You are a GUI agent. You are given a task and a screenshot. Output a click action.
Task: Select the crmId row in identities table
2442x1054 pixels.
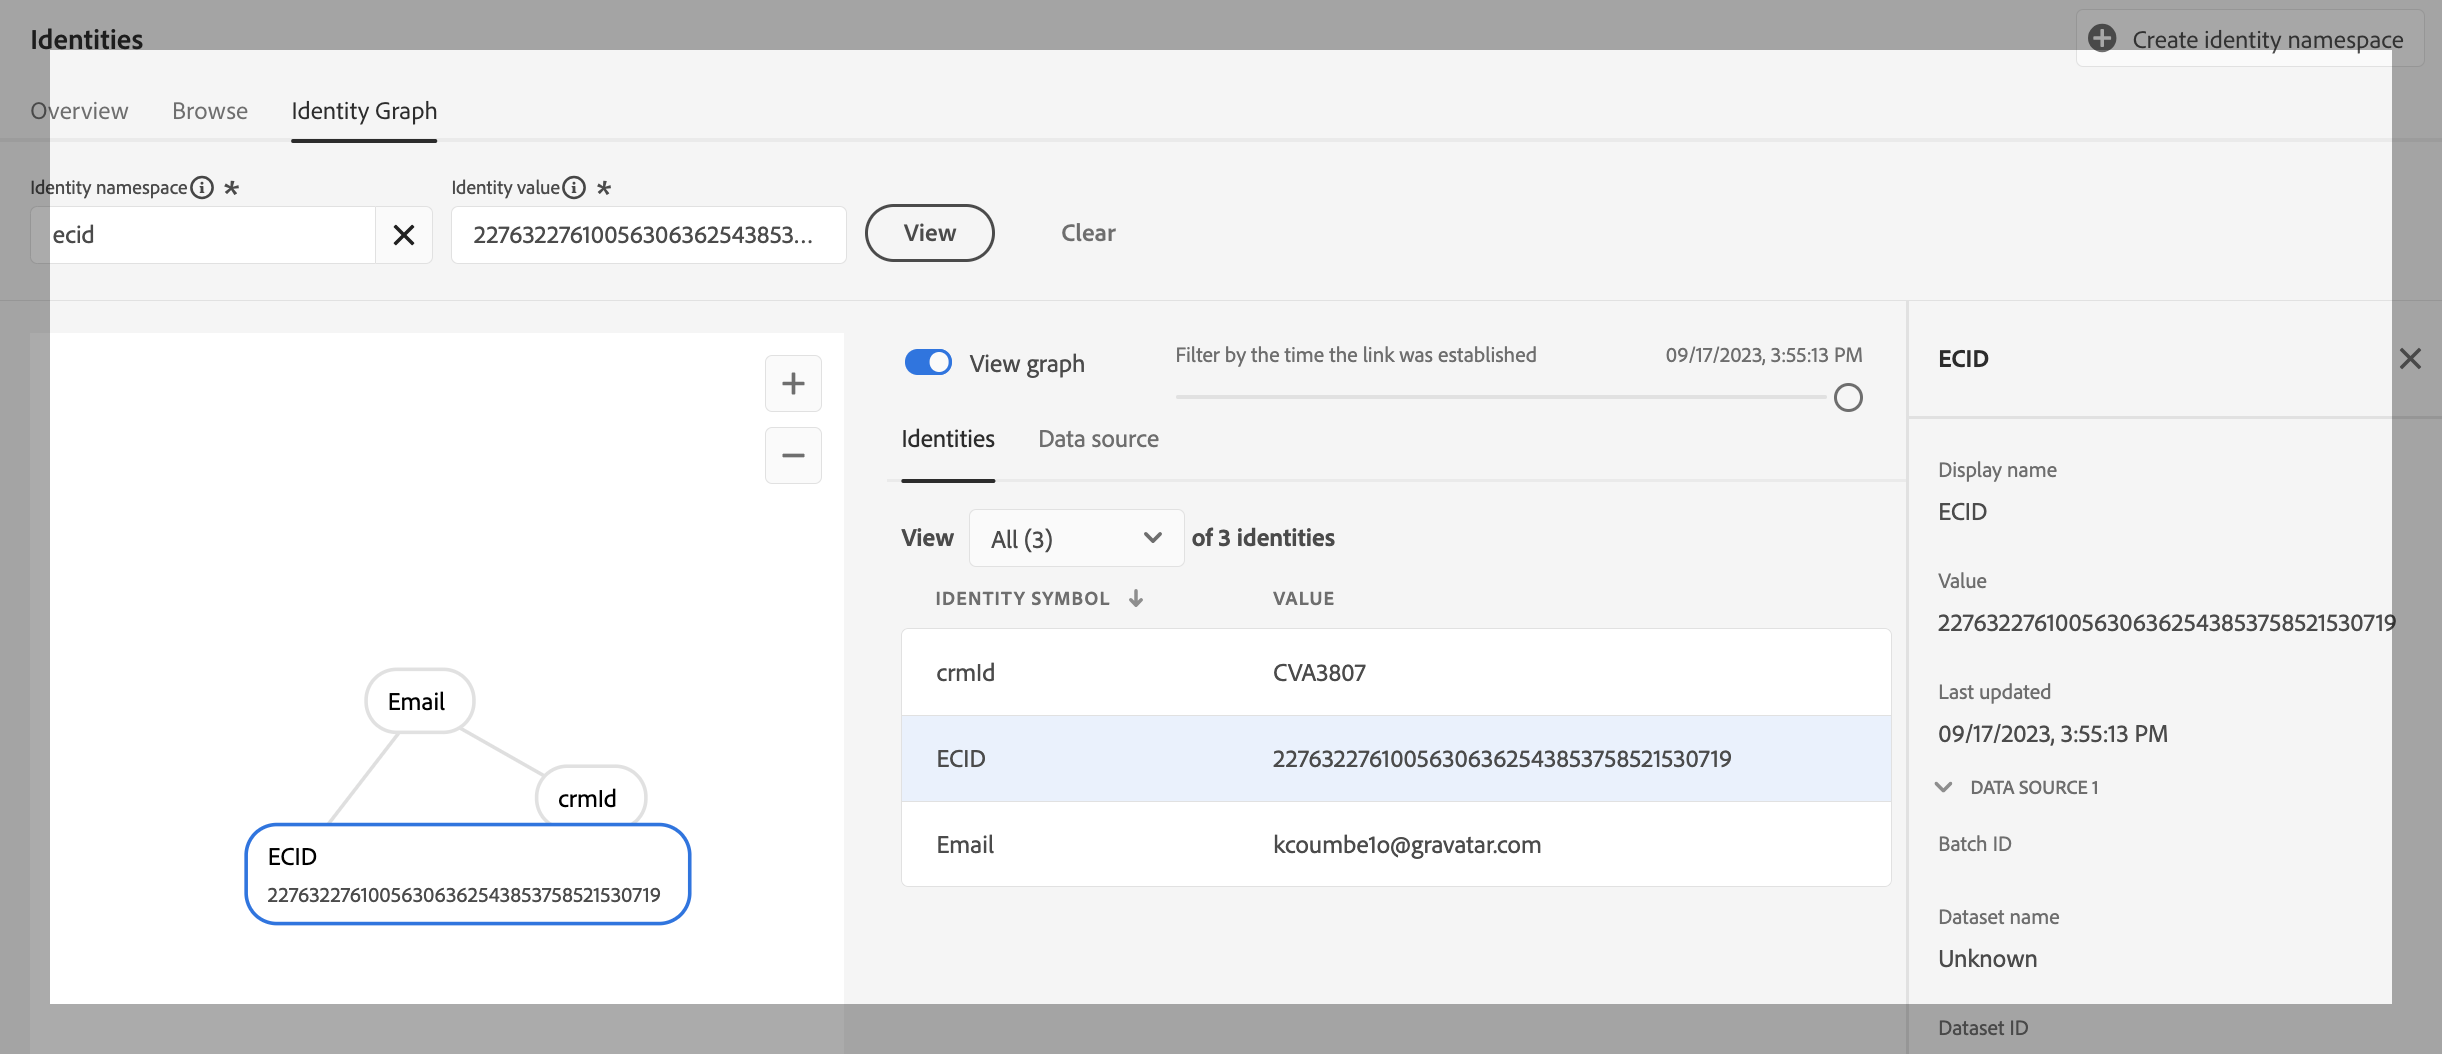click(1396, 673)
